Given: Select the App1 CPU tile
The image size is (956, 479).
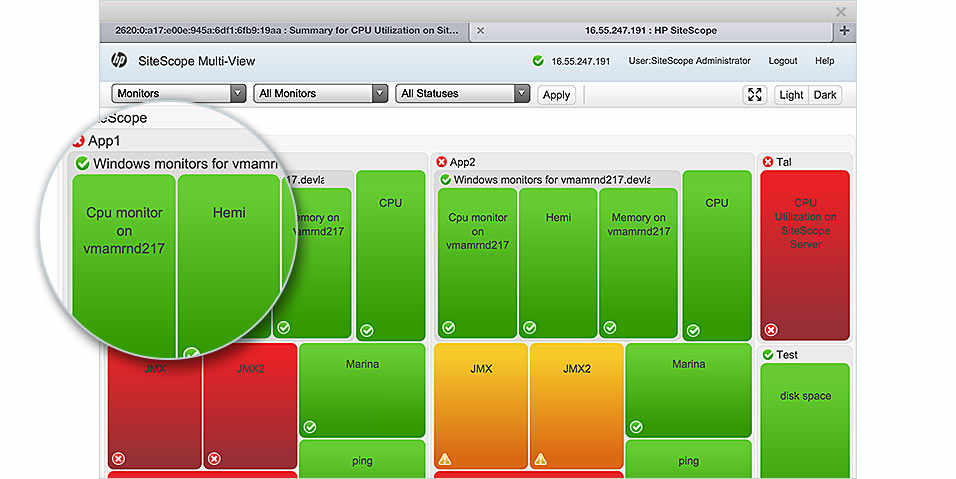Looking at the screenshot, I should pyautogui.click(x=390, y=255).
